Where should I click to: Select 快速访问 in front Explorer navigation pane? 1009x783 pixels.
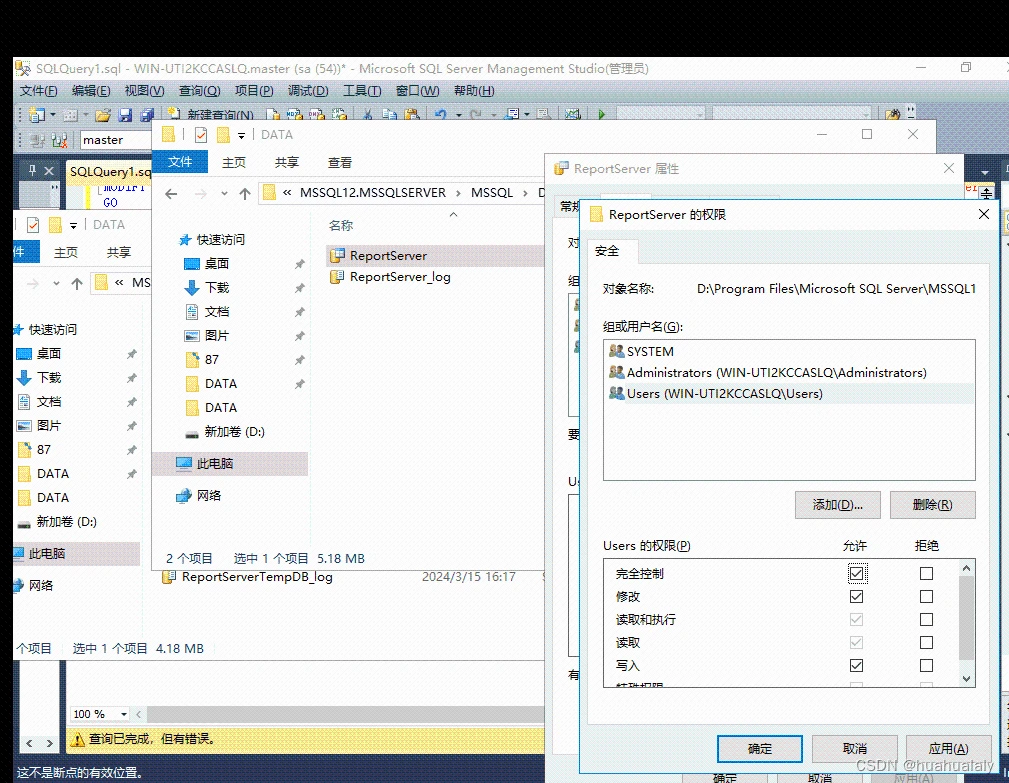[x=220, y=239]
